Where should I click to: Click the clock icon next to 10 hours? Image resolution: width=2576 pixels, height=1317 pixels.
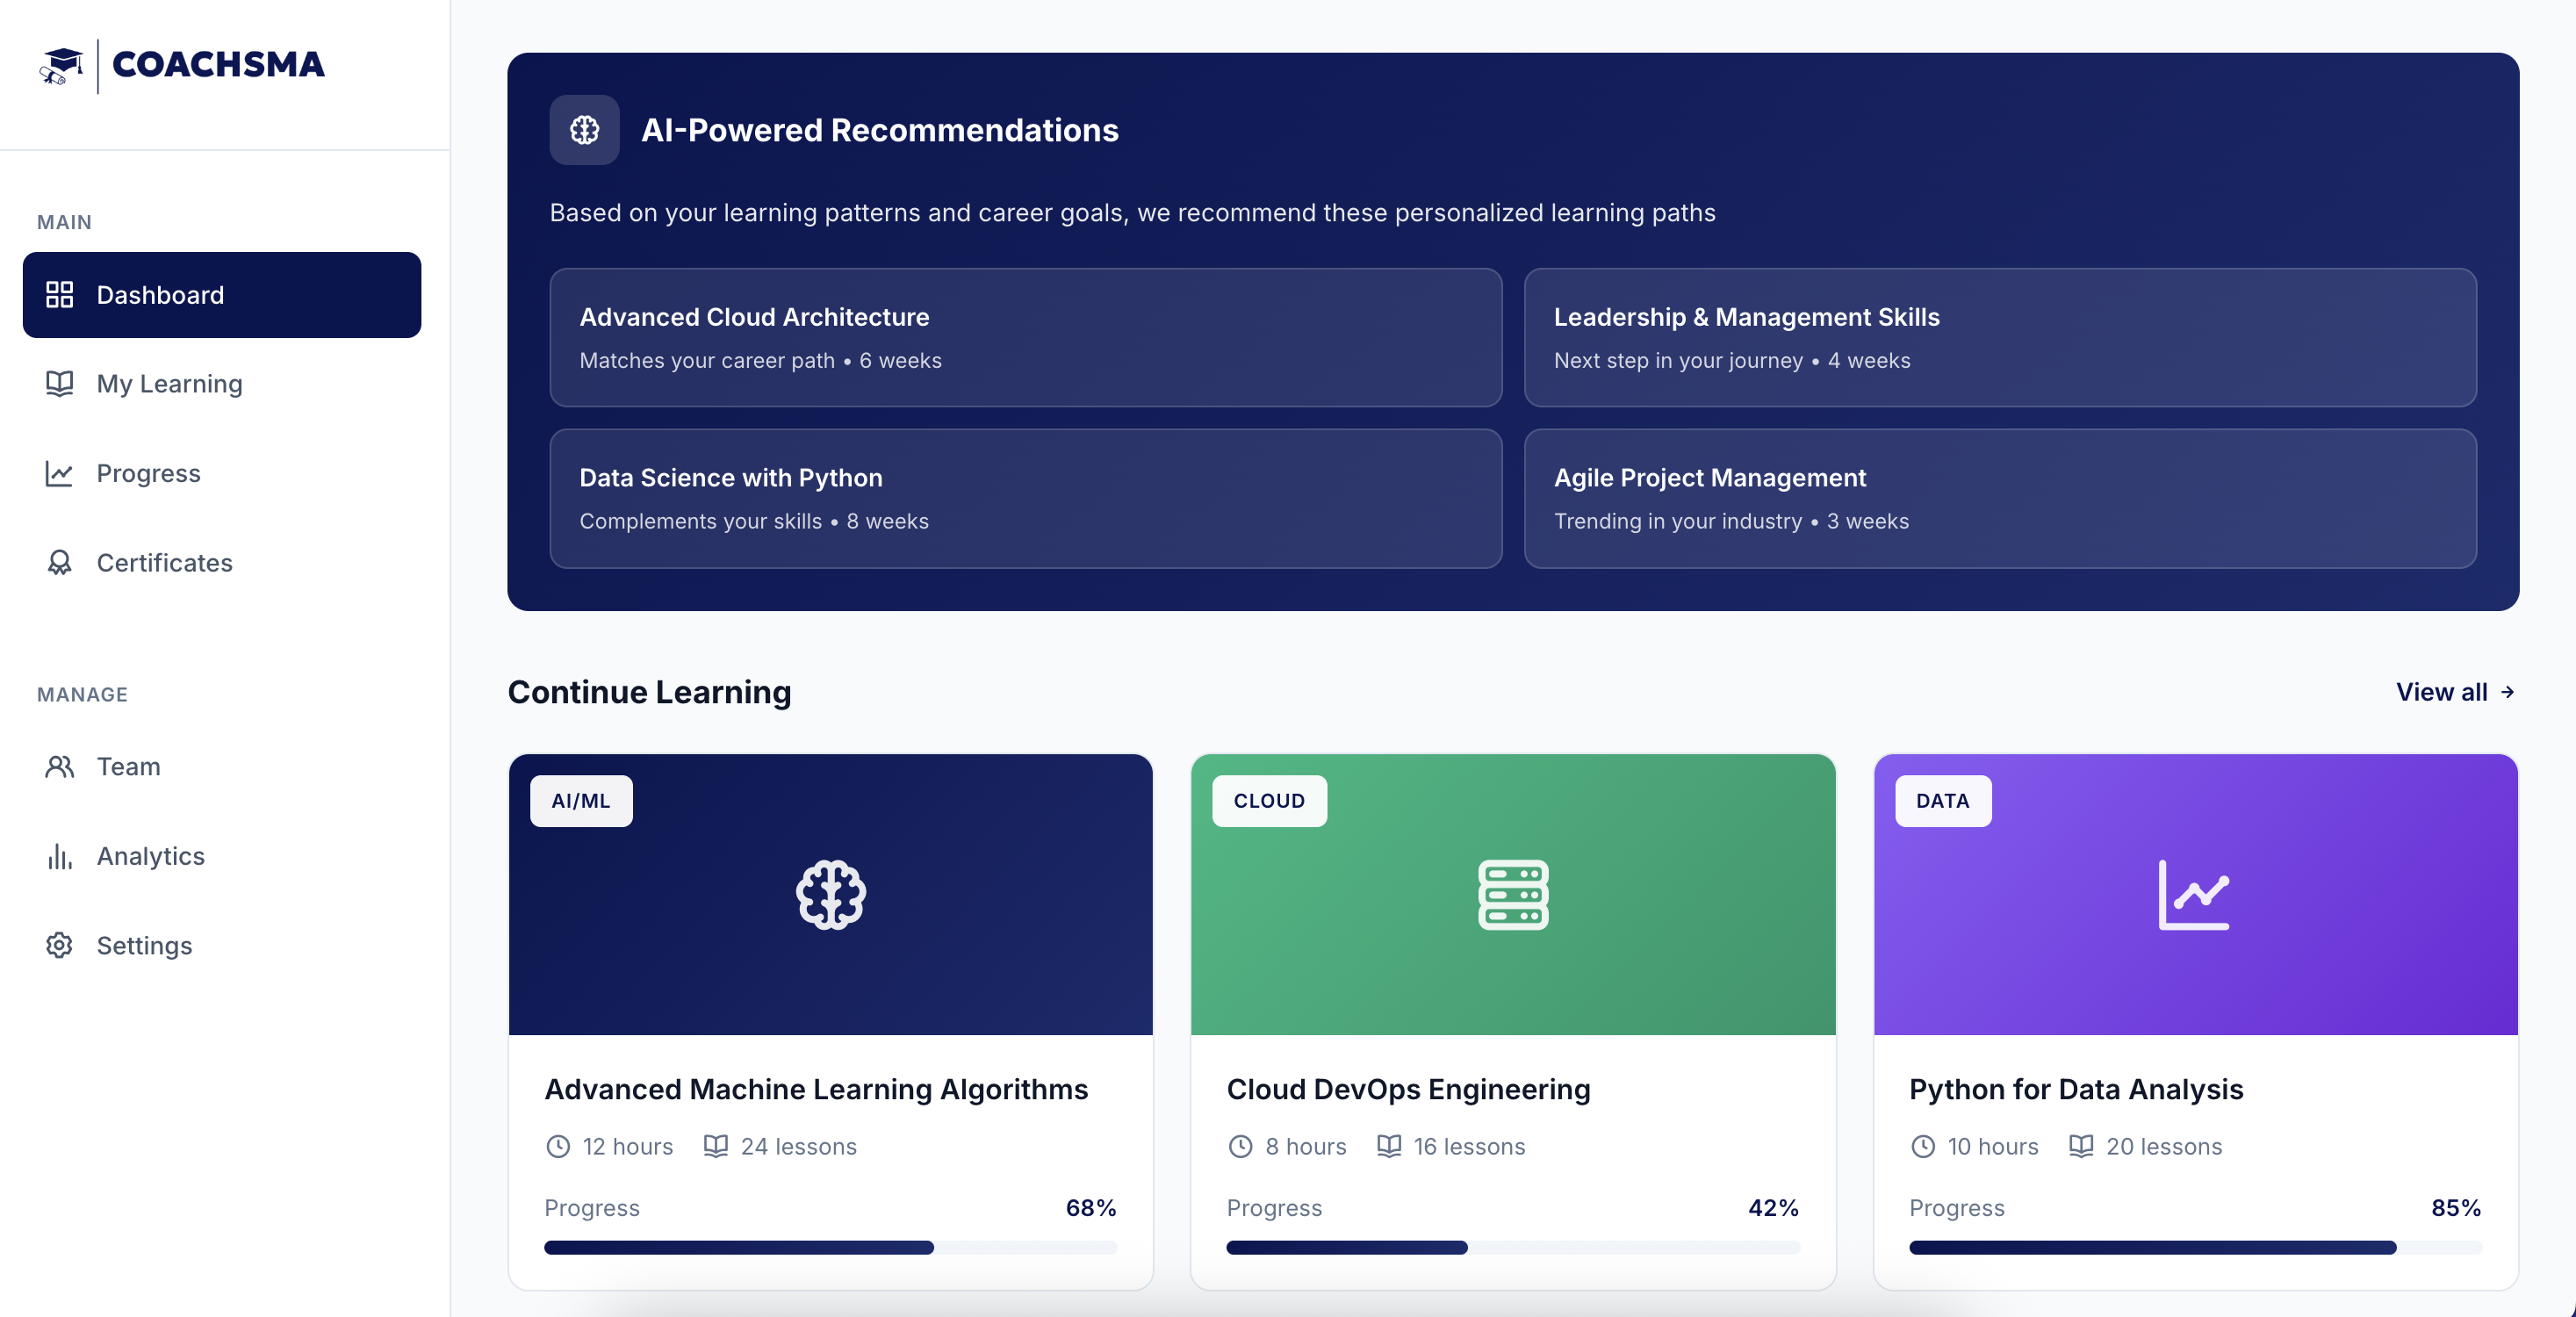coord(1922,1147)
